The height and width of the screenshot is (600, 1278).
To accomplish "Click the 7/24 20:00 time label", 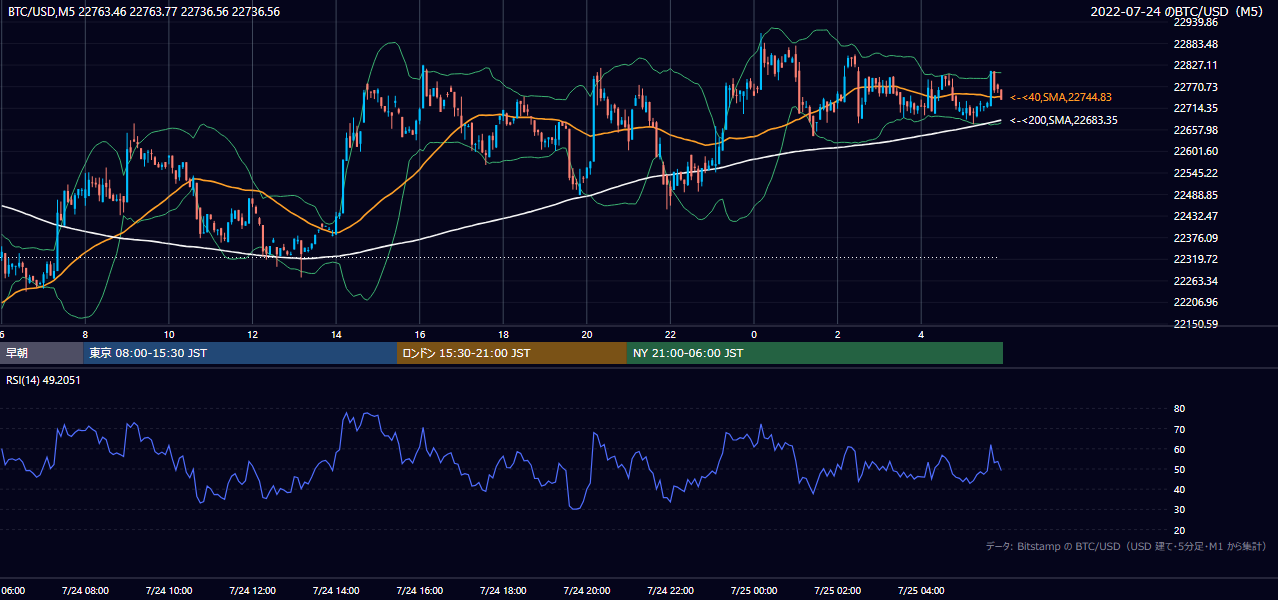I will 587,591.
